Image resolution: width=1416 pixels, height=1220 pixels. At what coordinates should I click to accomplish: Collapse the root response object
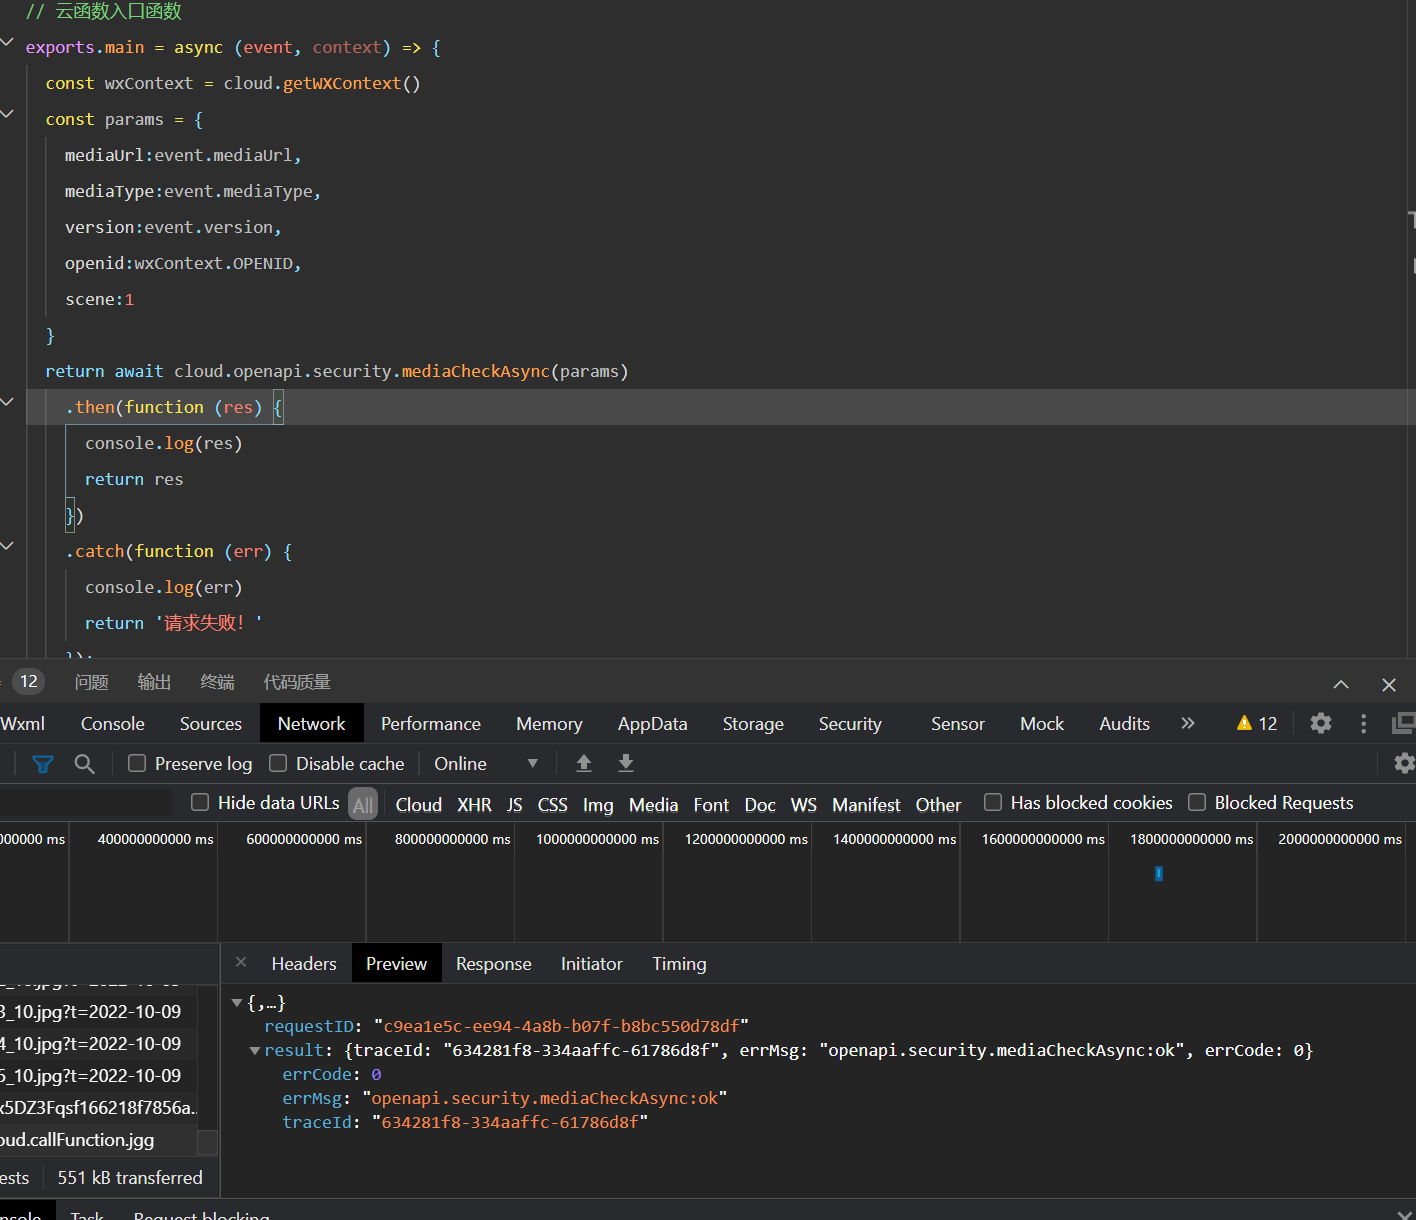pyautogui.click(x=237, y=1003)
